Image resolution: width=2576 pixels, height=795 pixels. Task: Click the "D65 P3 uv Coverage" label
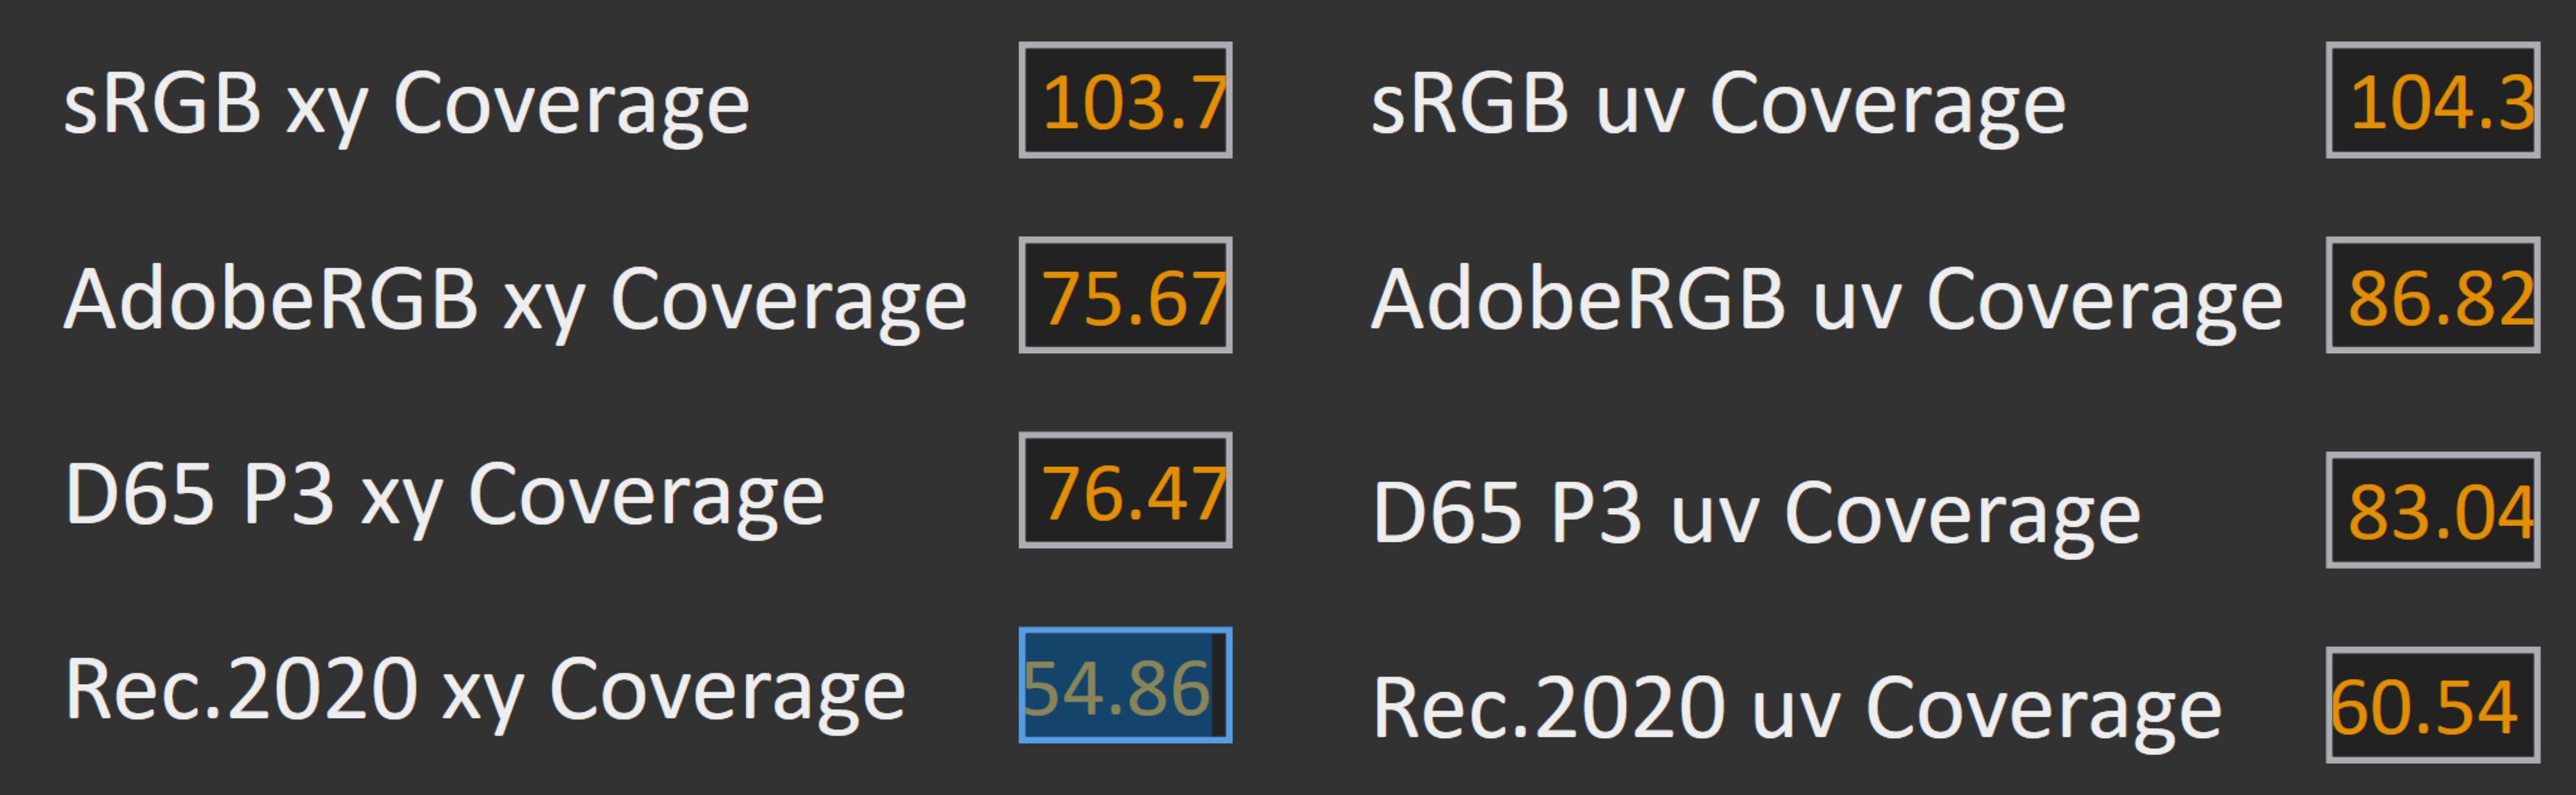tap(1756, 513)
